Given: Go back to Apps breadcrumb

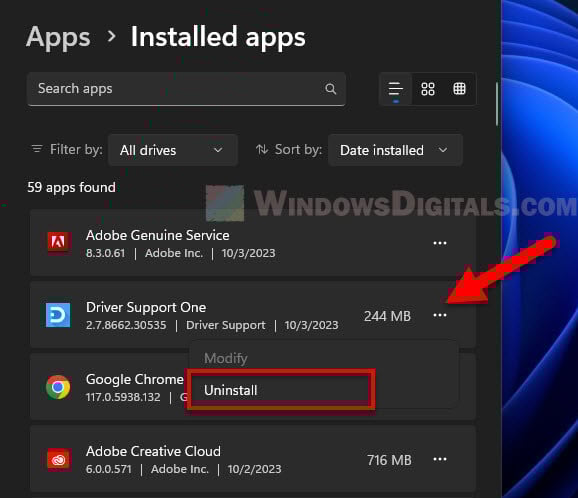Looking at the screenshot, I should tap(58, 37).
